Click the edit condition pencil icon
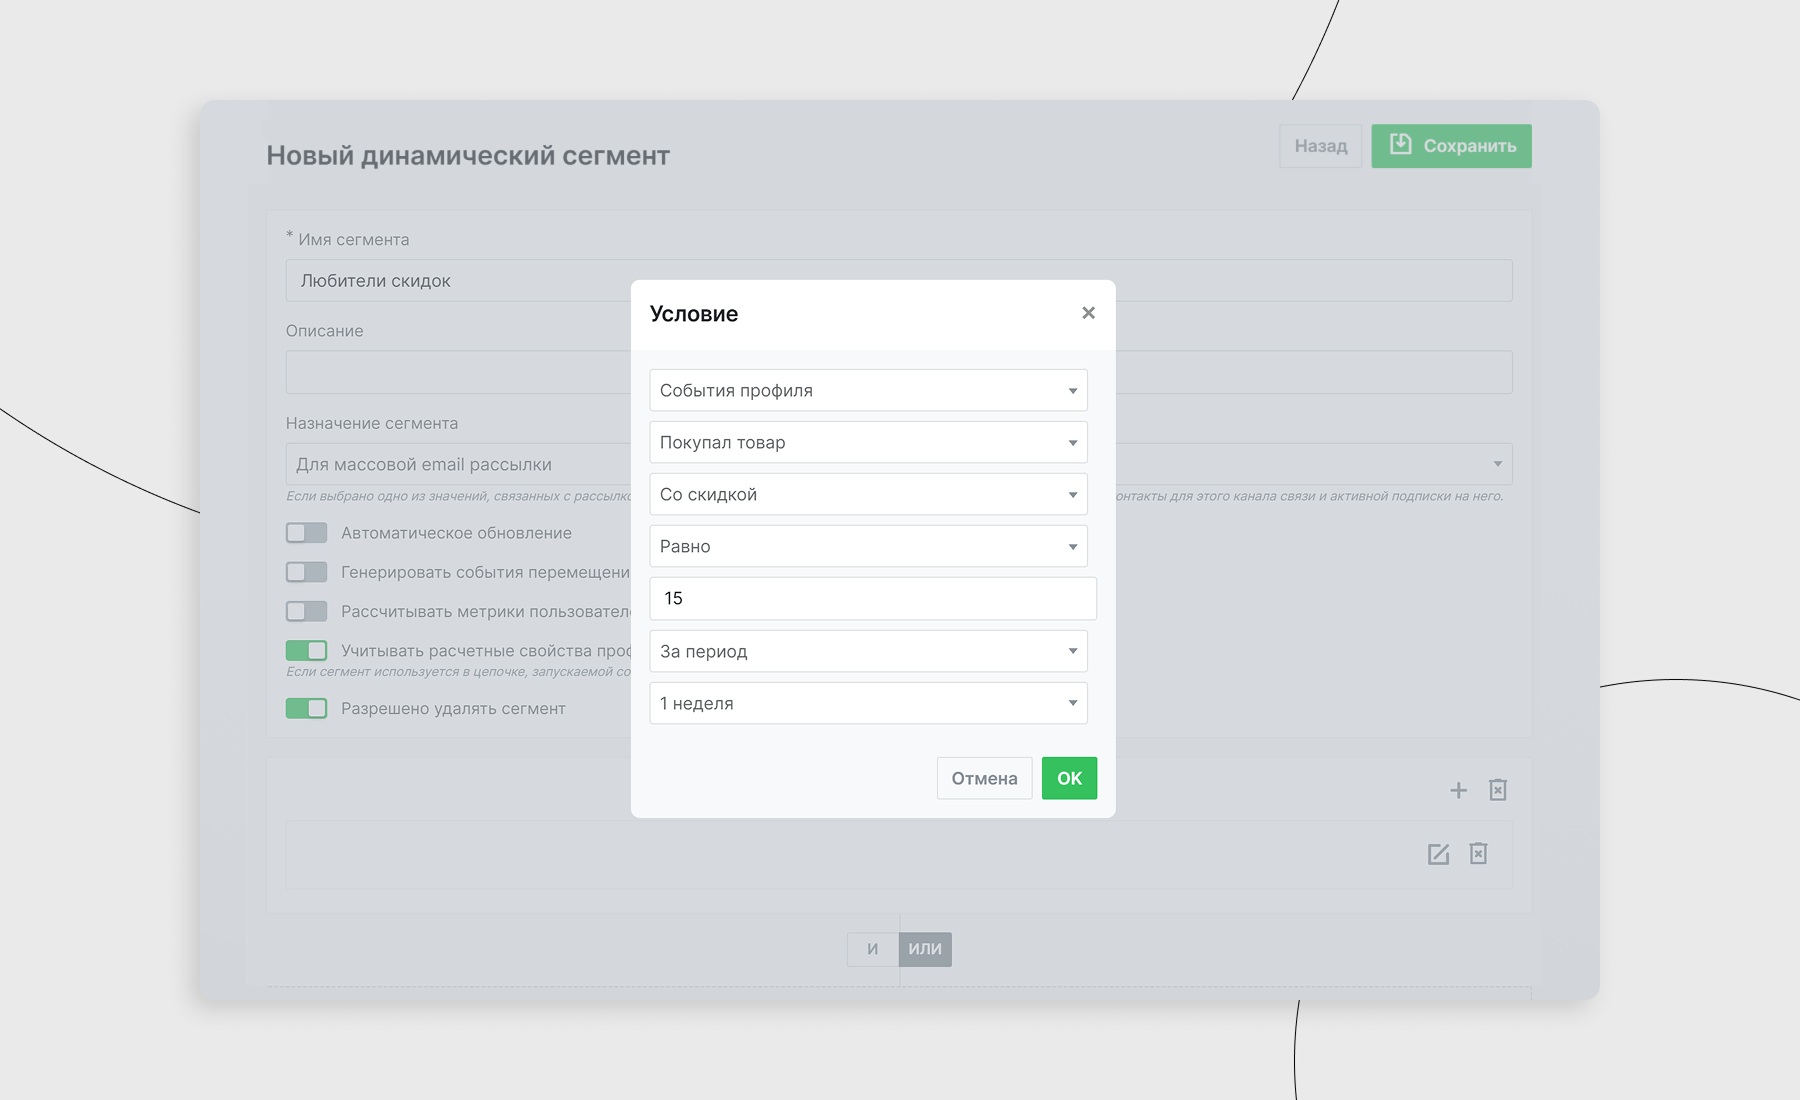This screenshot has width=1800, height=1100. [1438, 854]
